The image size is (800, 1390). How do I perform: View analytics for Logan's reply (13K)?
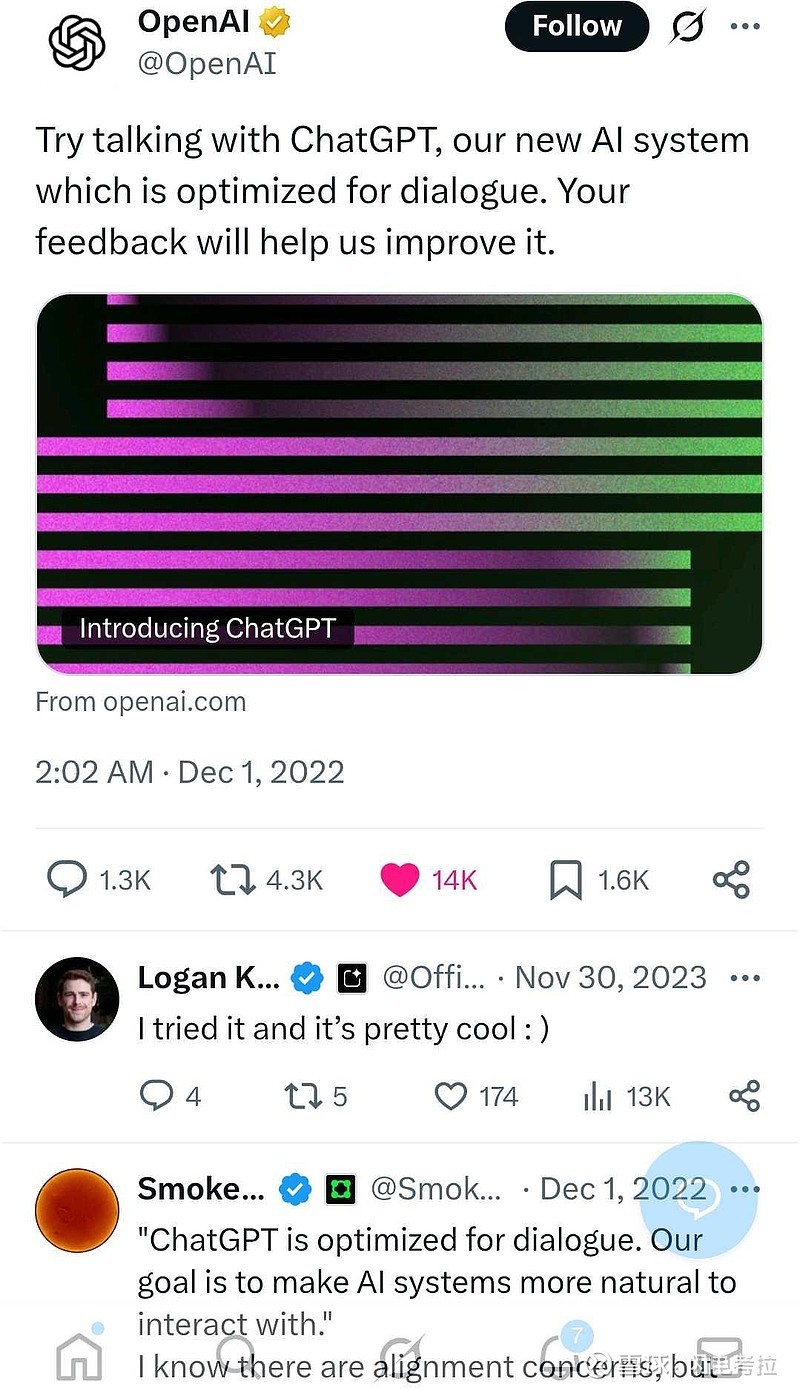[x=597, y=1096]
